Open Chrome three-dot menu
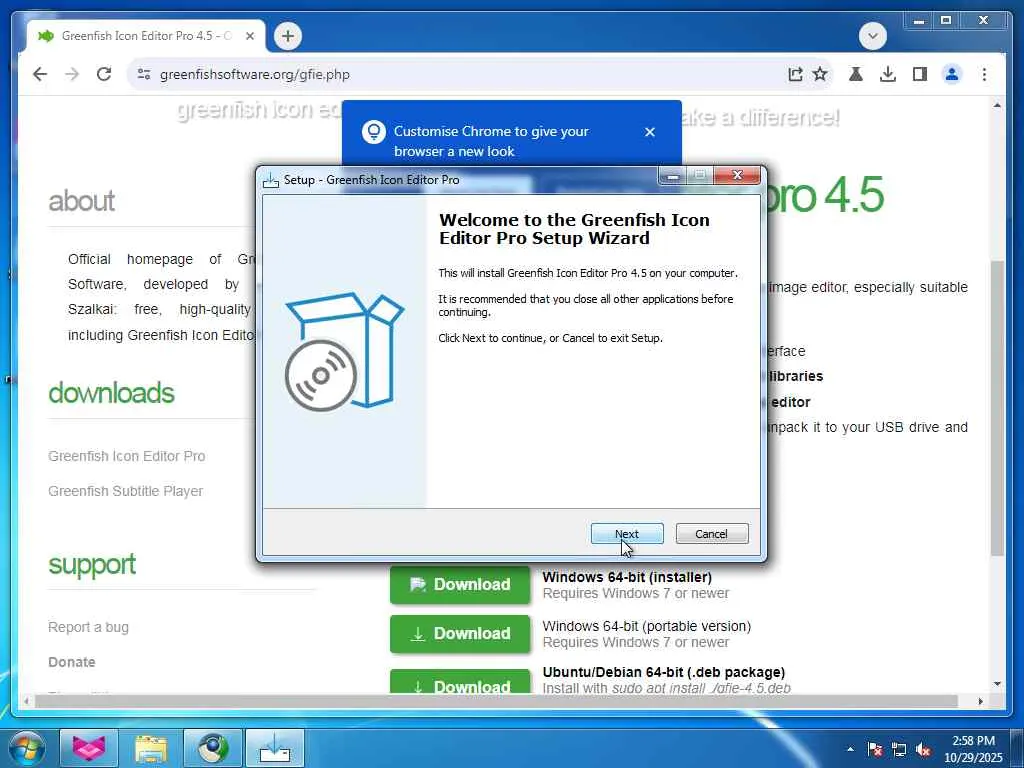 click(984, 74)
